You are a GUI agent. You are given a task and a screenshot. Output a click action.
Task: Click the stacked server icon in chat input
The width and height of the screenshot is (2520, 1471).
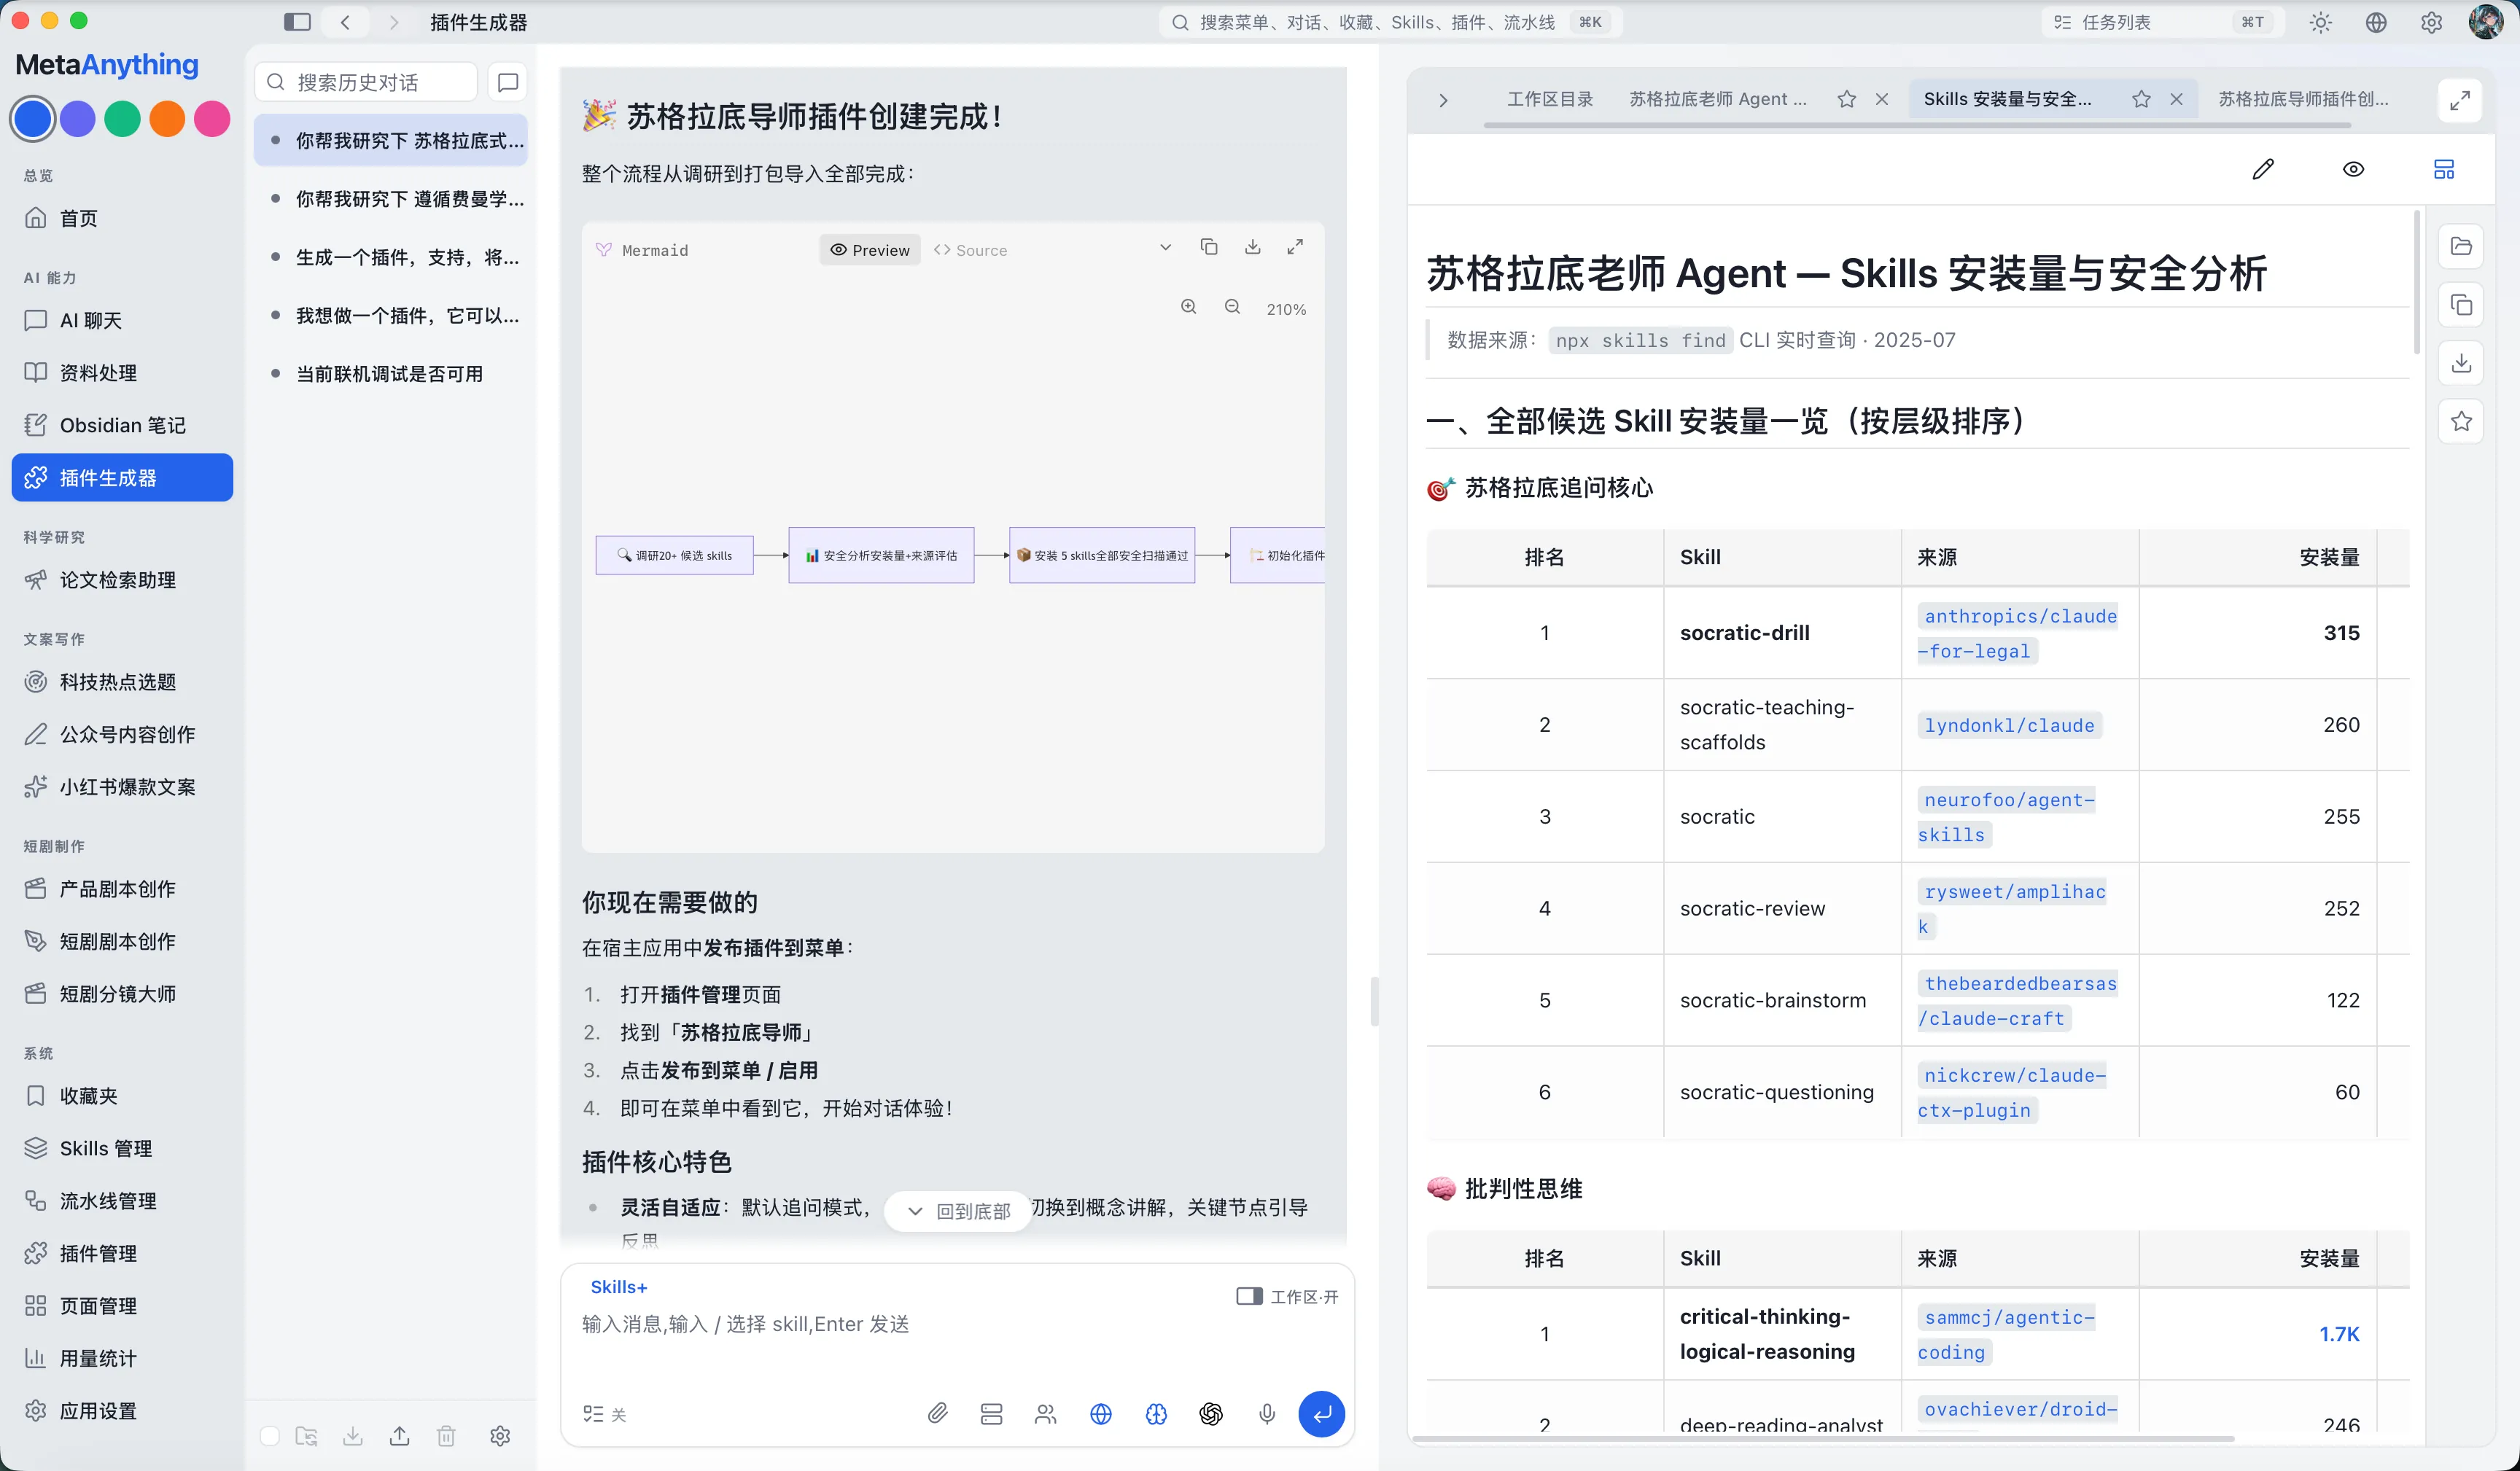click(991, 1413)
